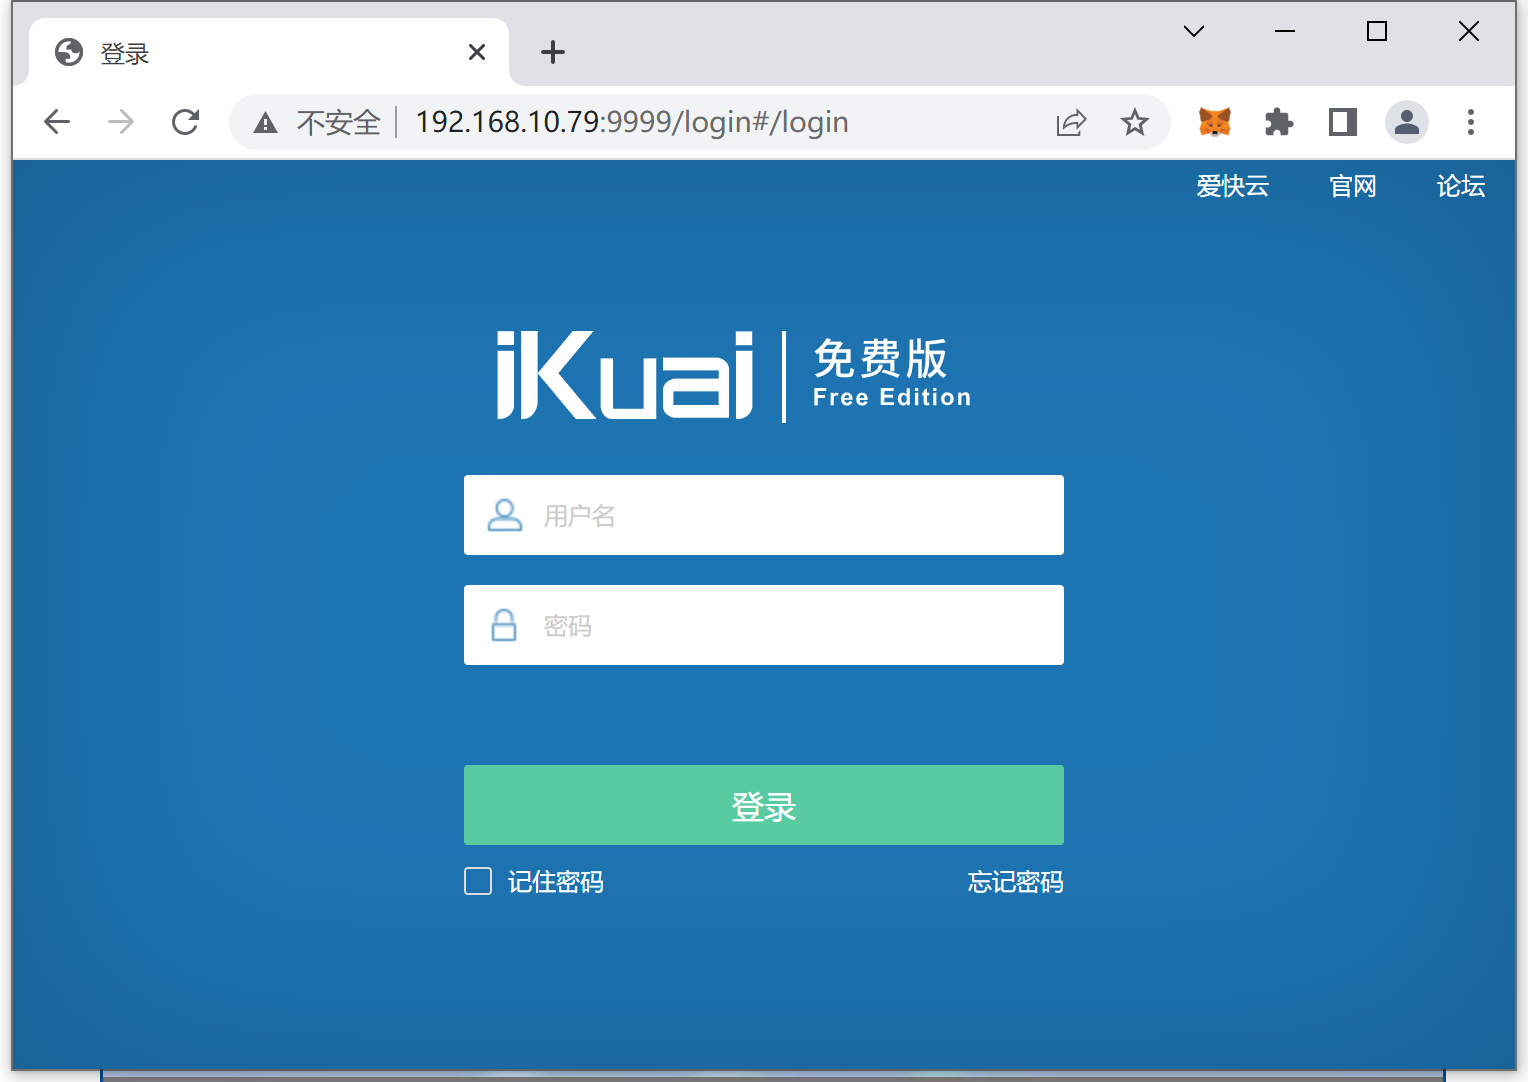Click the browser forward arrow
The image size is (1528, 1082).
pos(121,122)
